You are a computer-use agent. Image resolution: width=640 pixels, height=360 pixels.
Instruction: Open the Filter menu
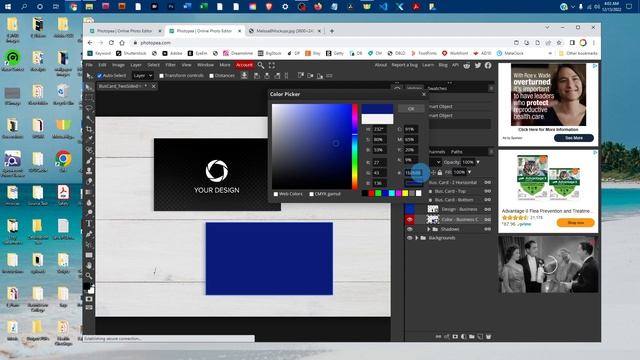click(x=171, y=65)
